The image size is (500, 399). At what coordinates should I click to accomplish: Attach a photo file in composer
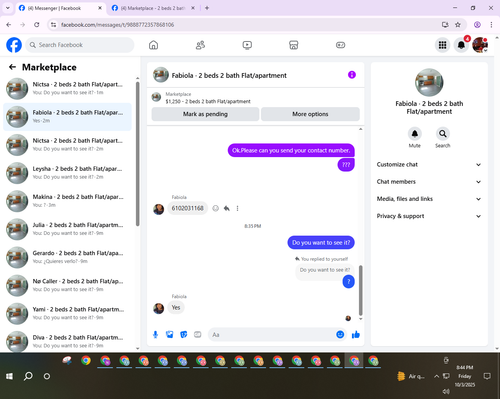[x=170, y=334]
